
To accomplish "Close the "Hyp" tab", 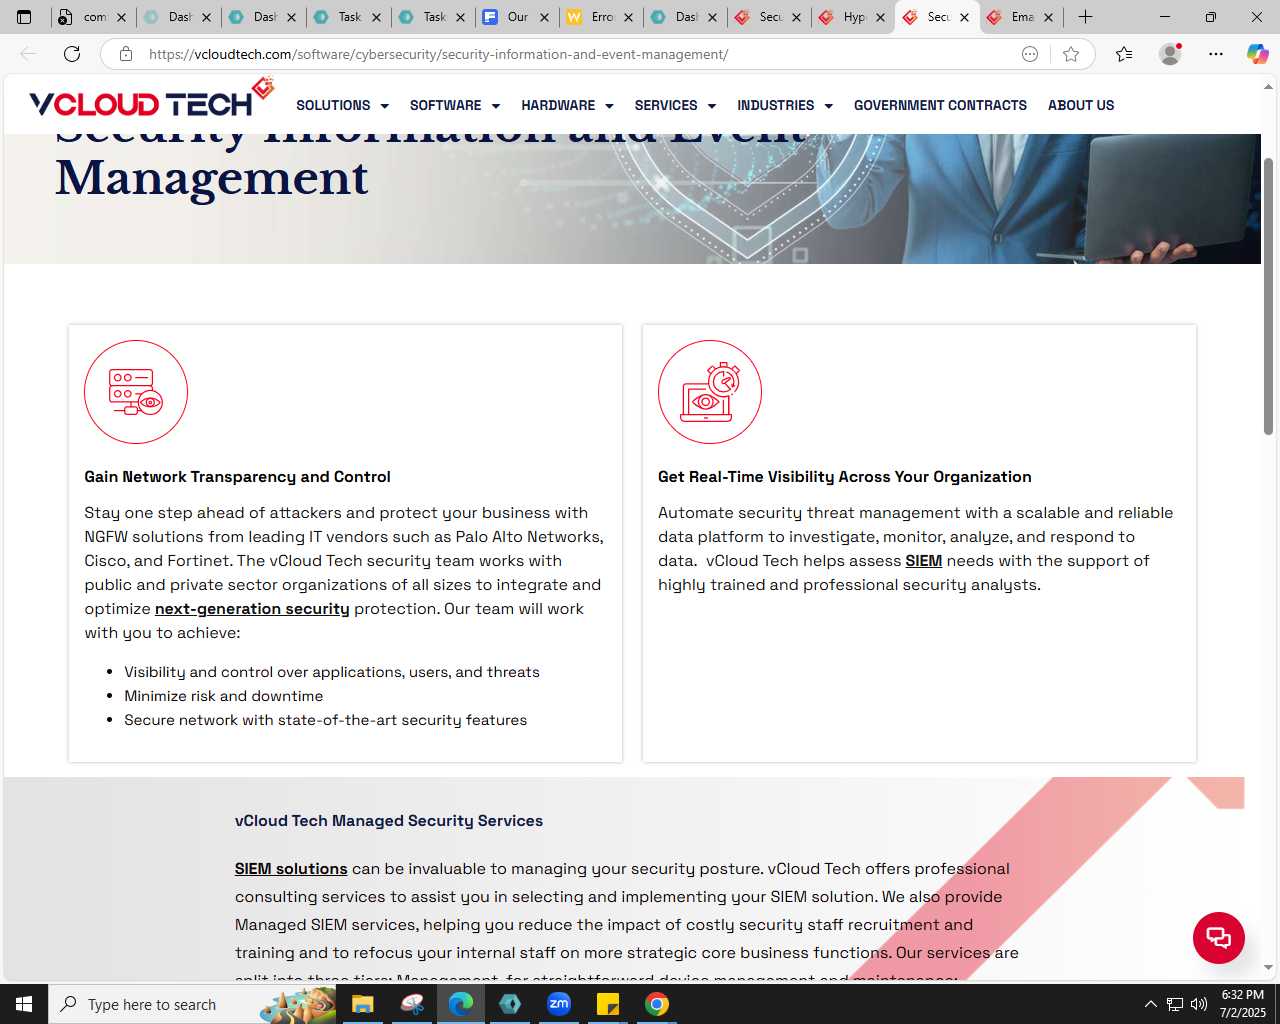I will point(881,17).
